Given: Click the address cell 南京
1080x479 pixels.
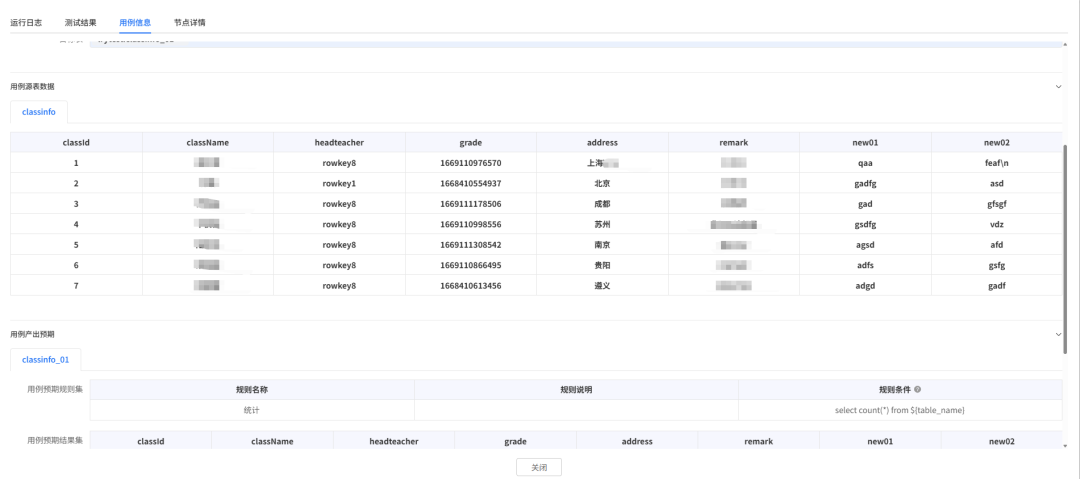Looking at the screenshot, I should [x=602, y=245].
